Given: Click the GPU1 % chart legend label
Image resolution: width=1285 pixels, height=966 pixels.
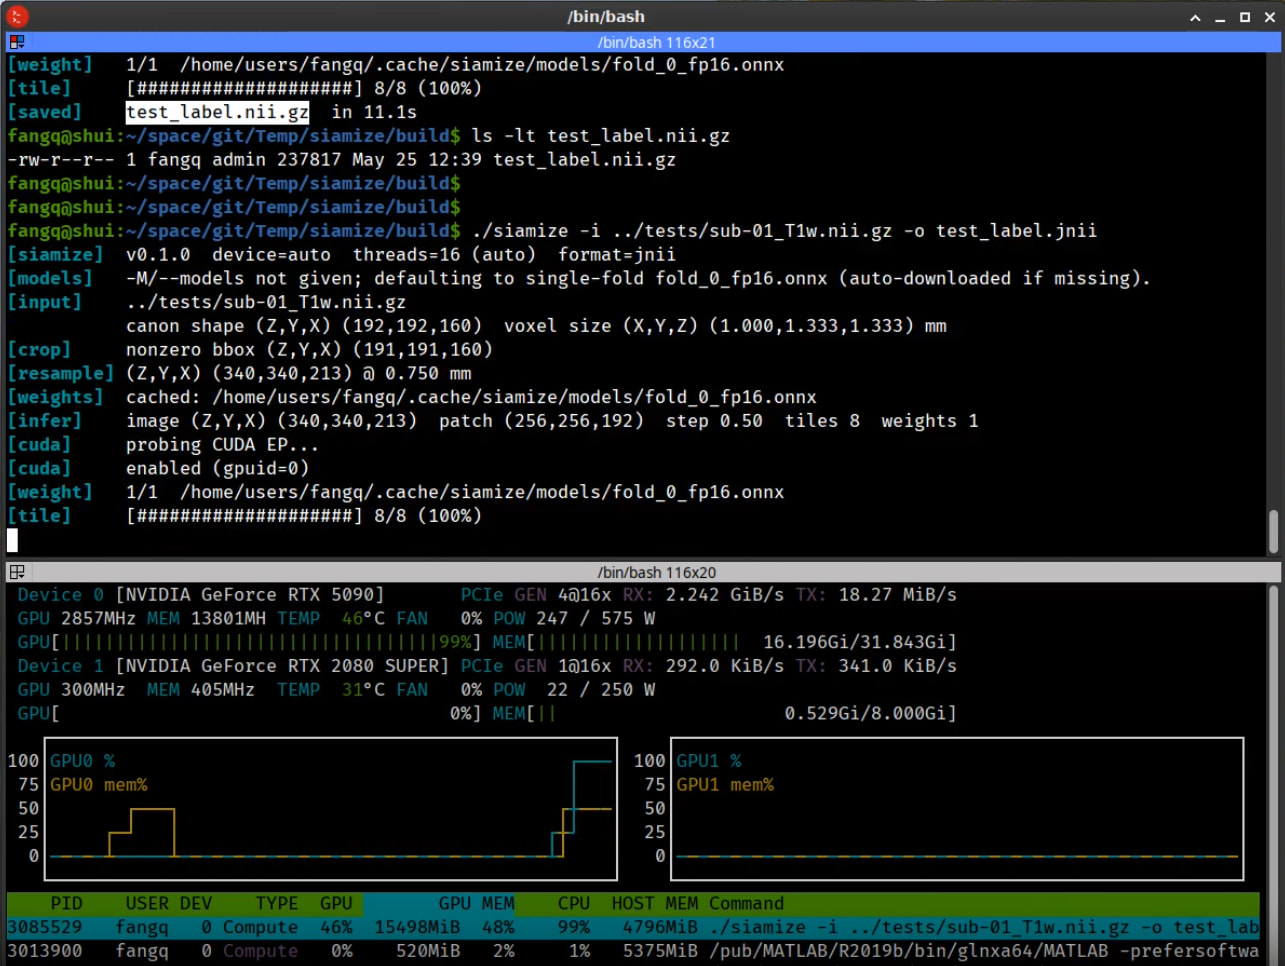Looking at the screenshot, I should point(709,761).
